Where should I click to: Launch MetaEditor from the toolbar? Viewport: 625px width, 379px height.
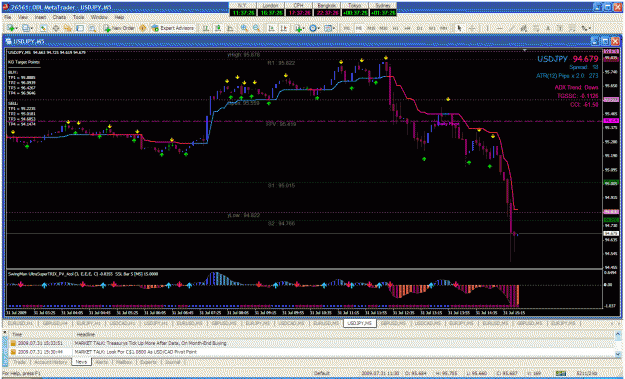click(x=142, y=28)
